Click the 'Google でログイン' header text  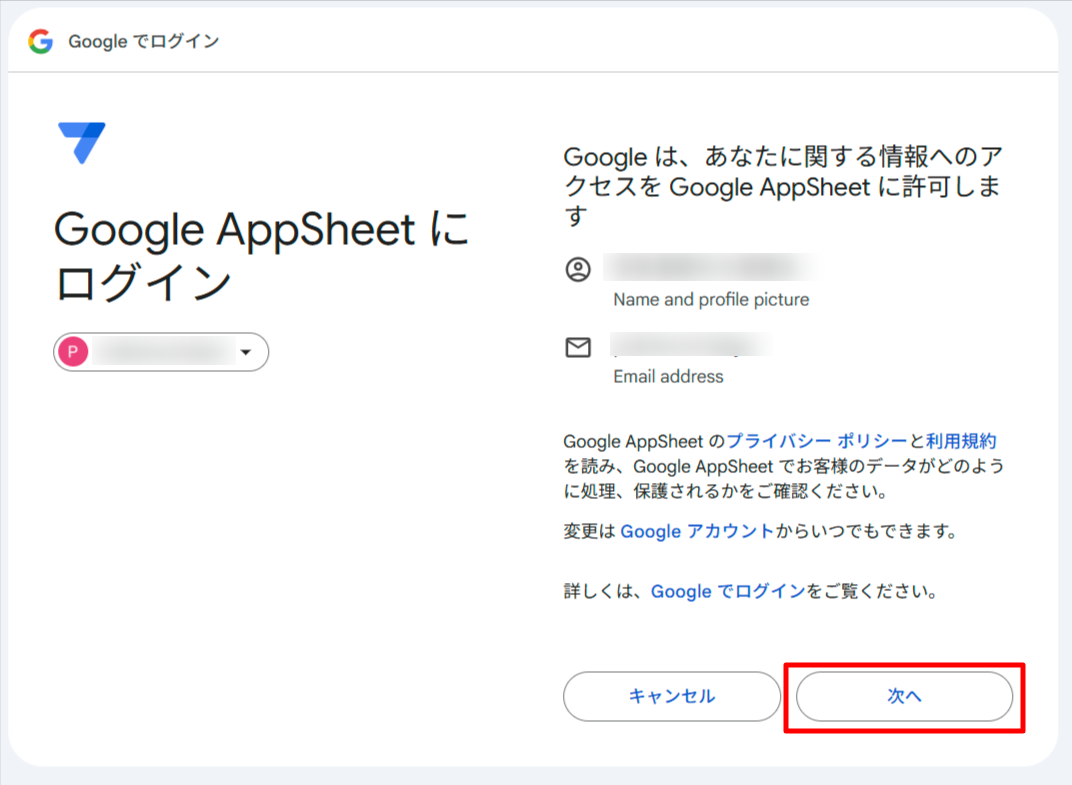coord(144,41)
